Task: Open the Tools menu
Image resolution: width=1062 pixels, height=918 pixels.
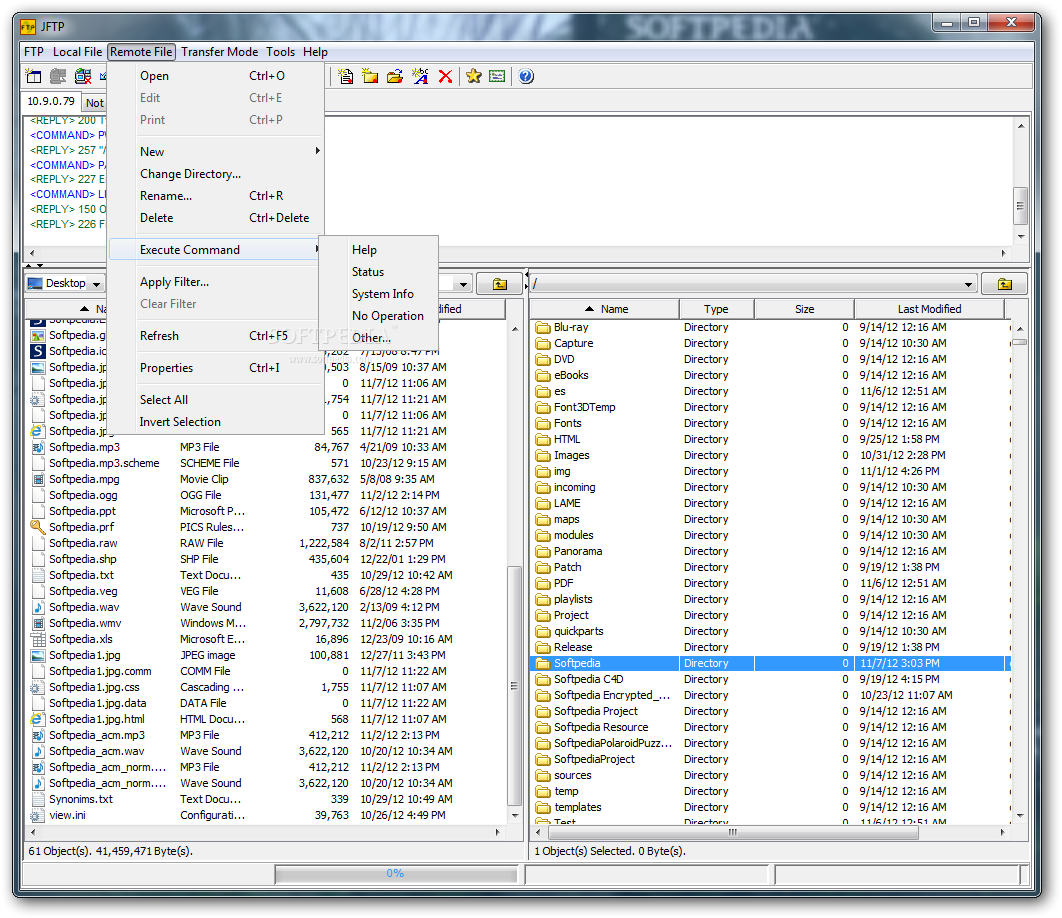Action: [x=280, y=52]
